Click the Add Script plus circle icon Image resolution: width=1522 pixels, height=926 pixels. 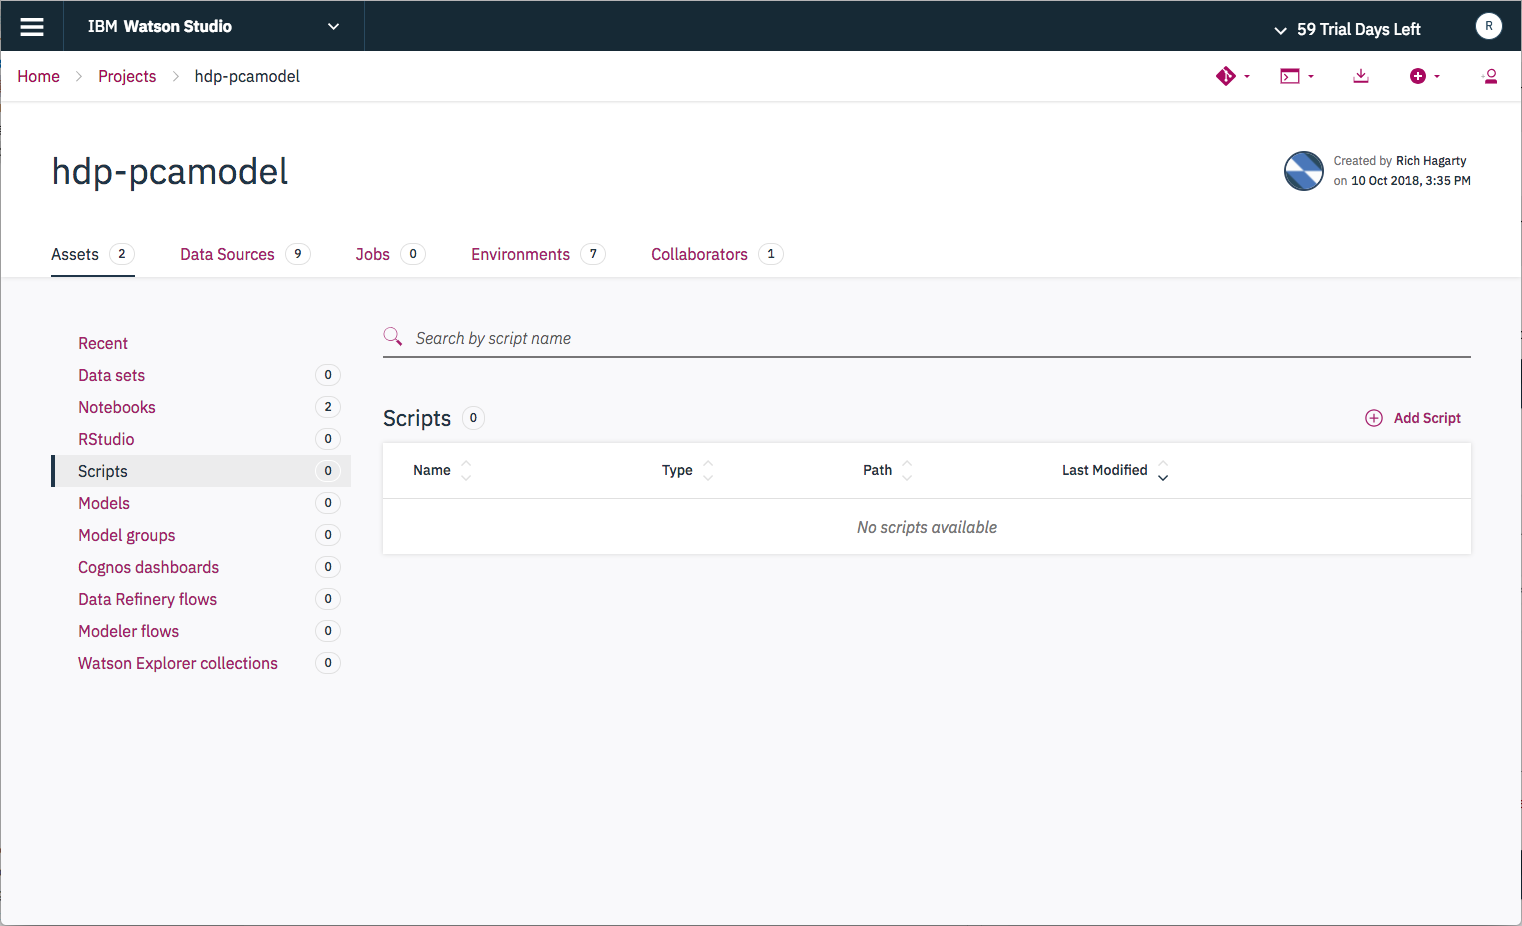1374,418
